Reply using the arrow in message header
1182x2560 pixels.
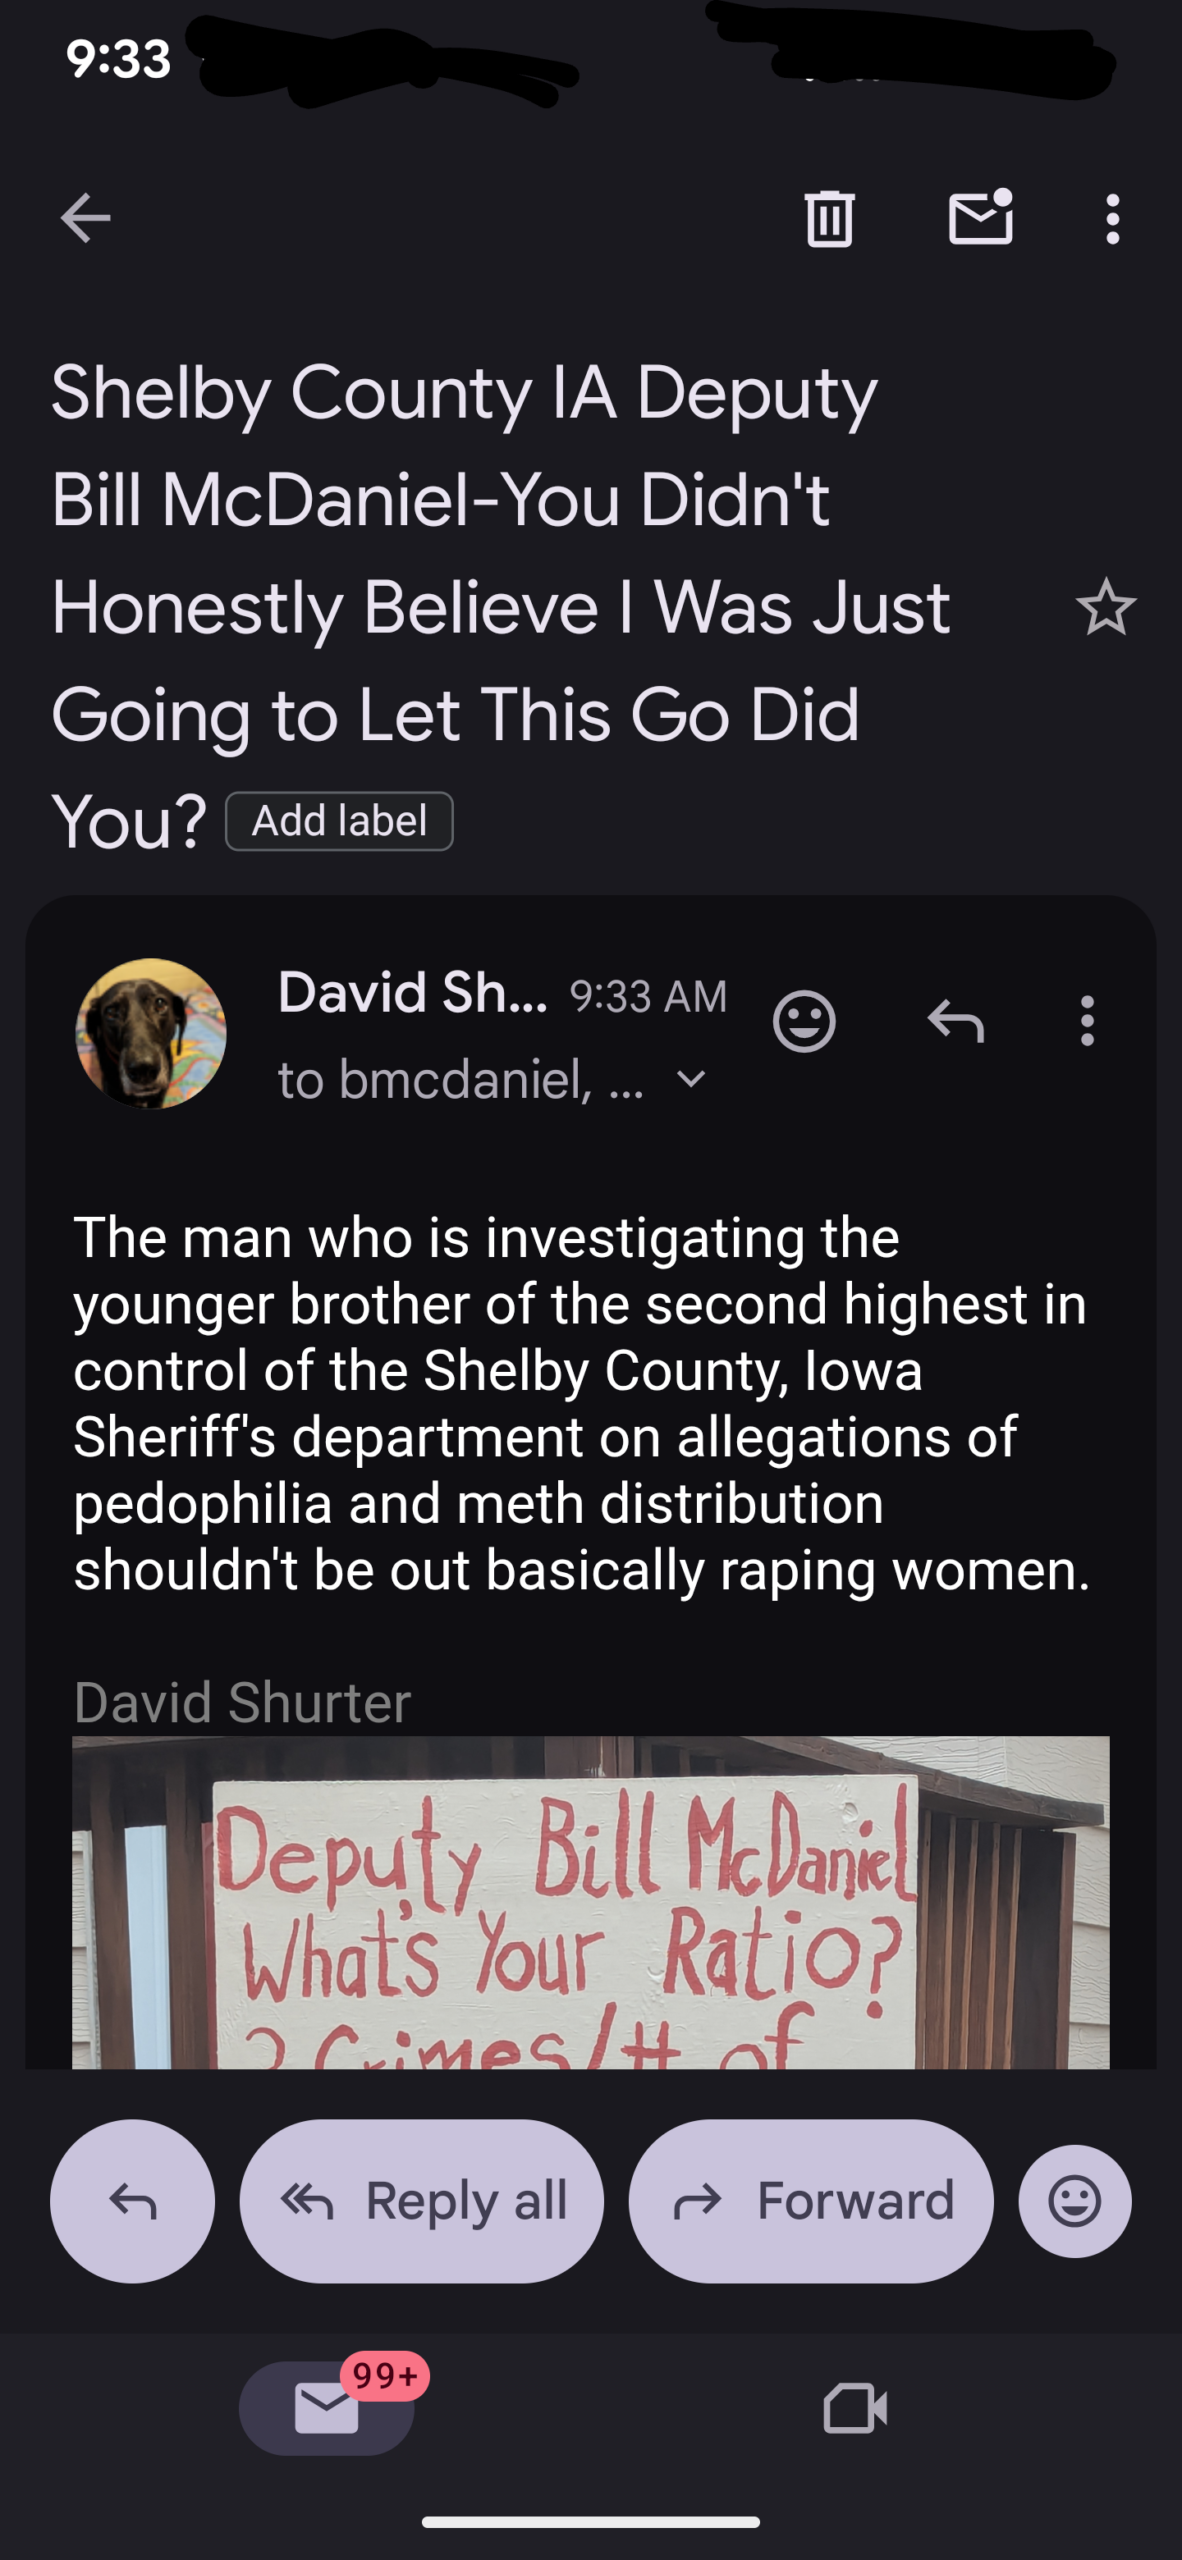[x=956, y=1021]
